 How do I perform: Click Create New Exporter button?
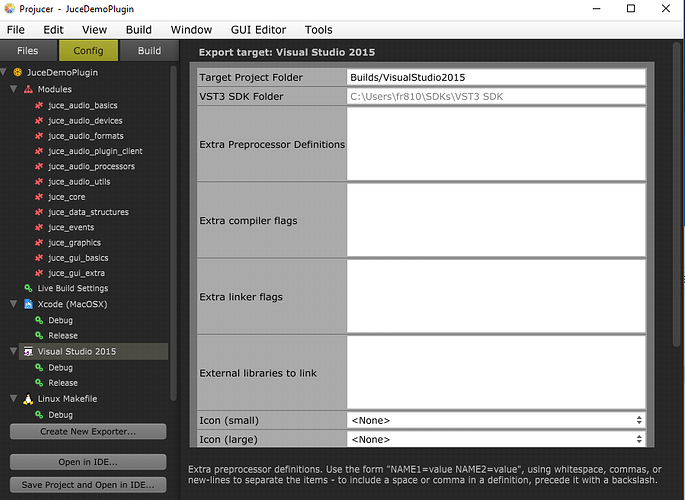click(x=88, y=431)
